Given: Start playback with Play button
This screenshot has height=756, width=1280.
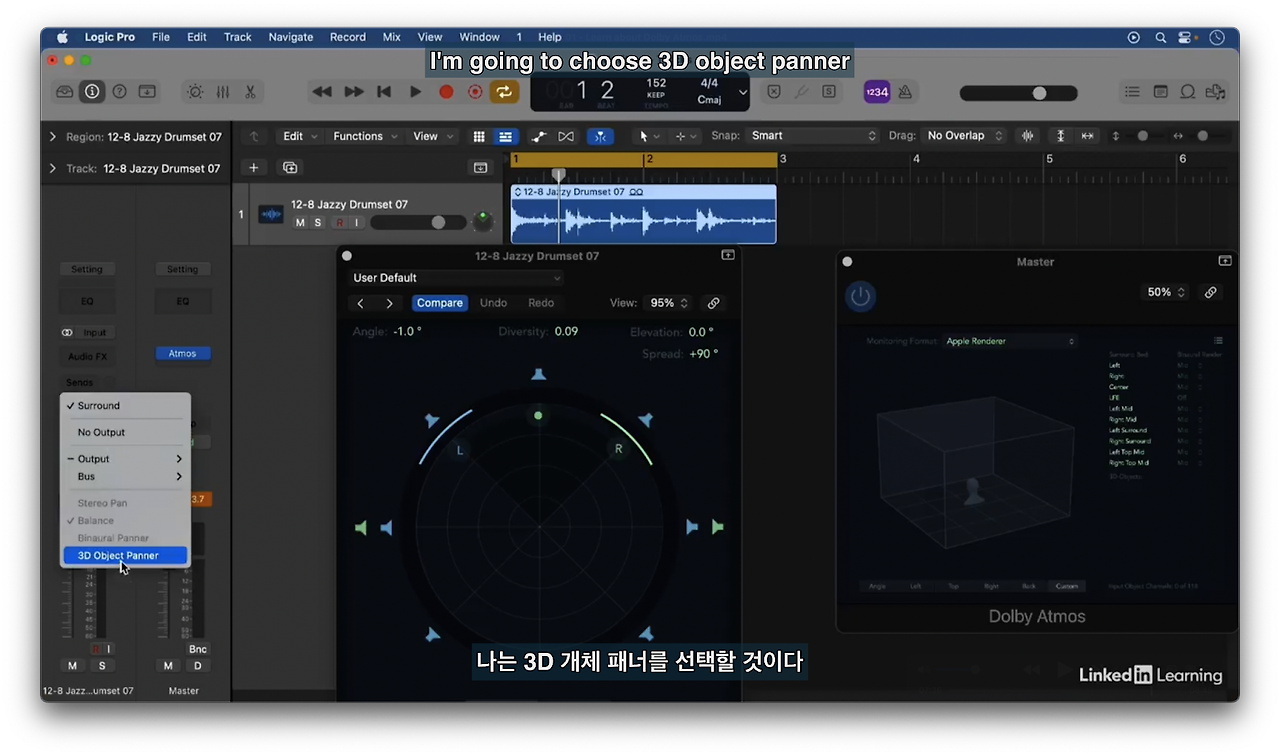Looking at the screenshot, I should [x=415, y=92].
